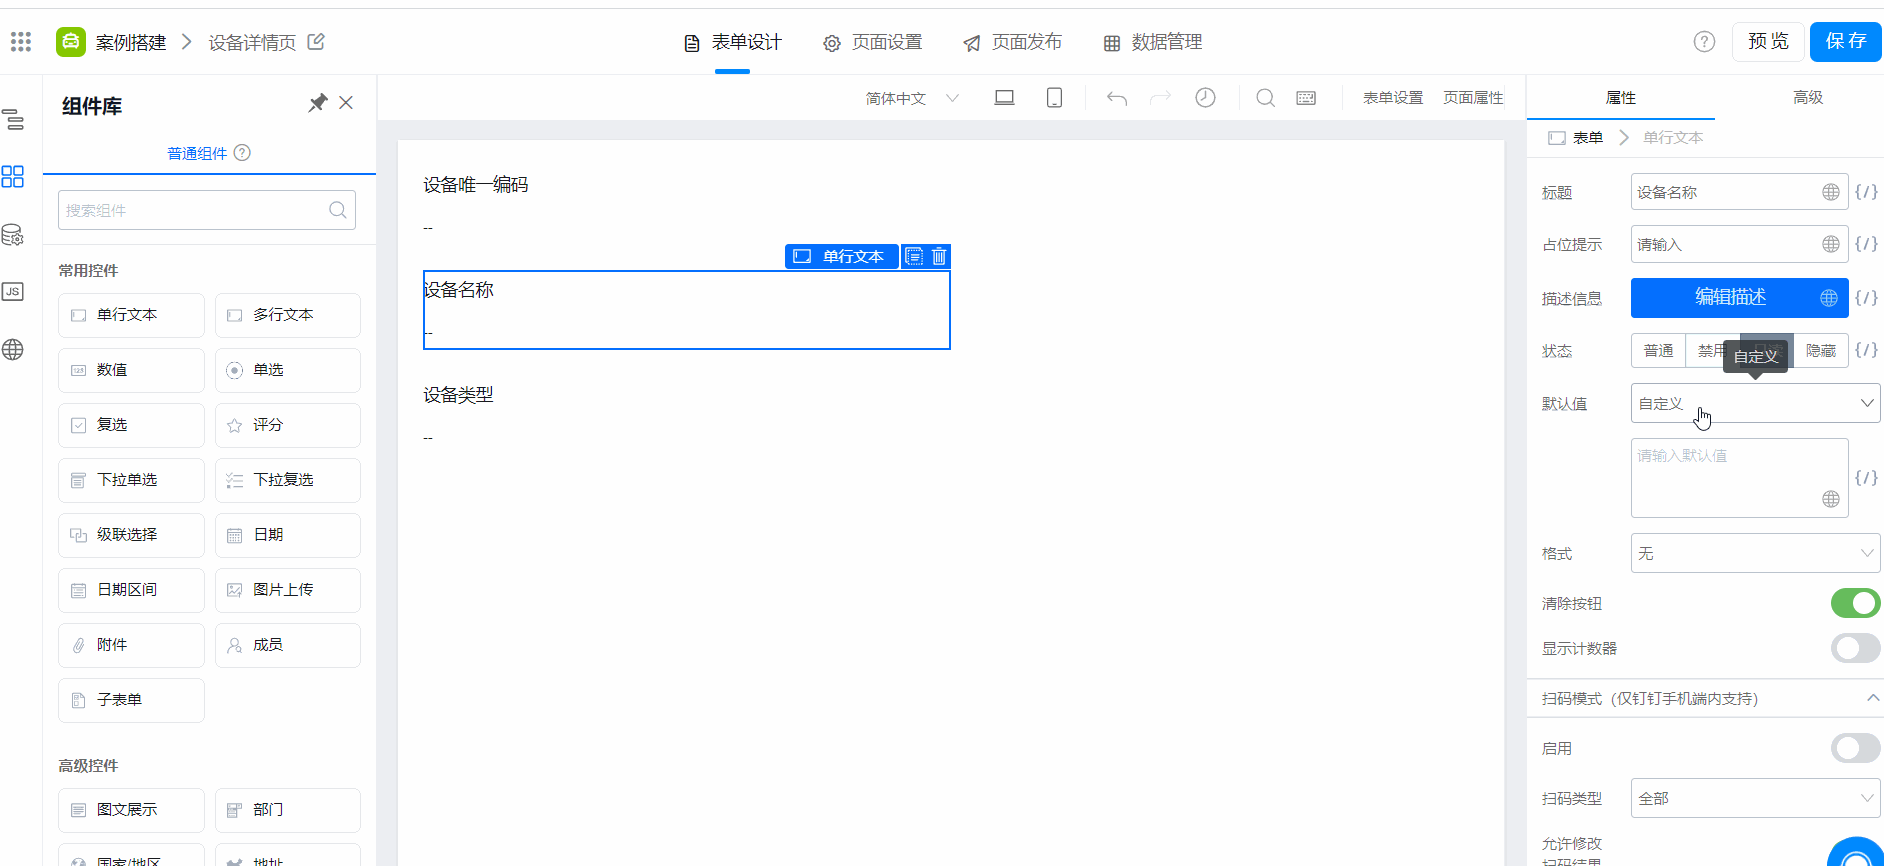1884x866 pixels.
Task: Click the 编辑描述 button
Action: pyautogui.click(x=1739, y=298)
